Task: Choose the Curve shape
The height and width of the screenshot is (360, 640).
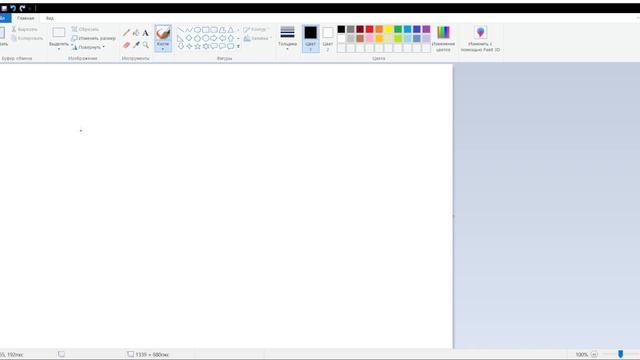Action: click(189, 30)
